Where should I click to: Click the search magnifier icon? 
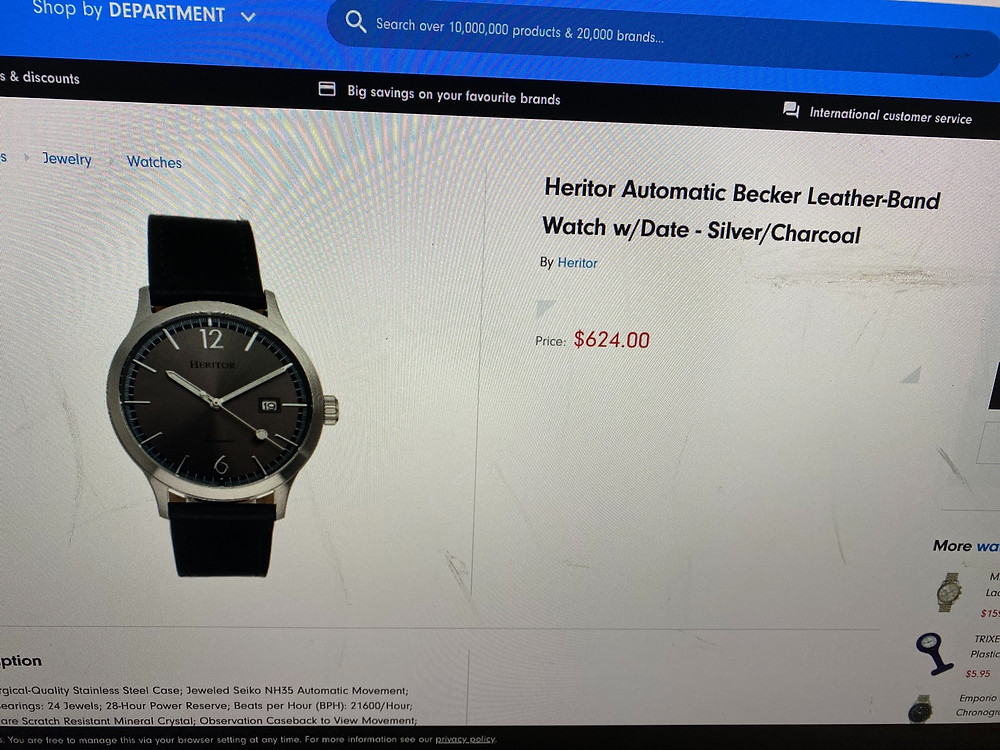[355, 22]
